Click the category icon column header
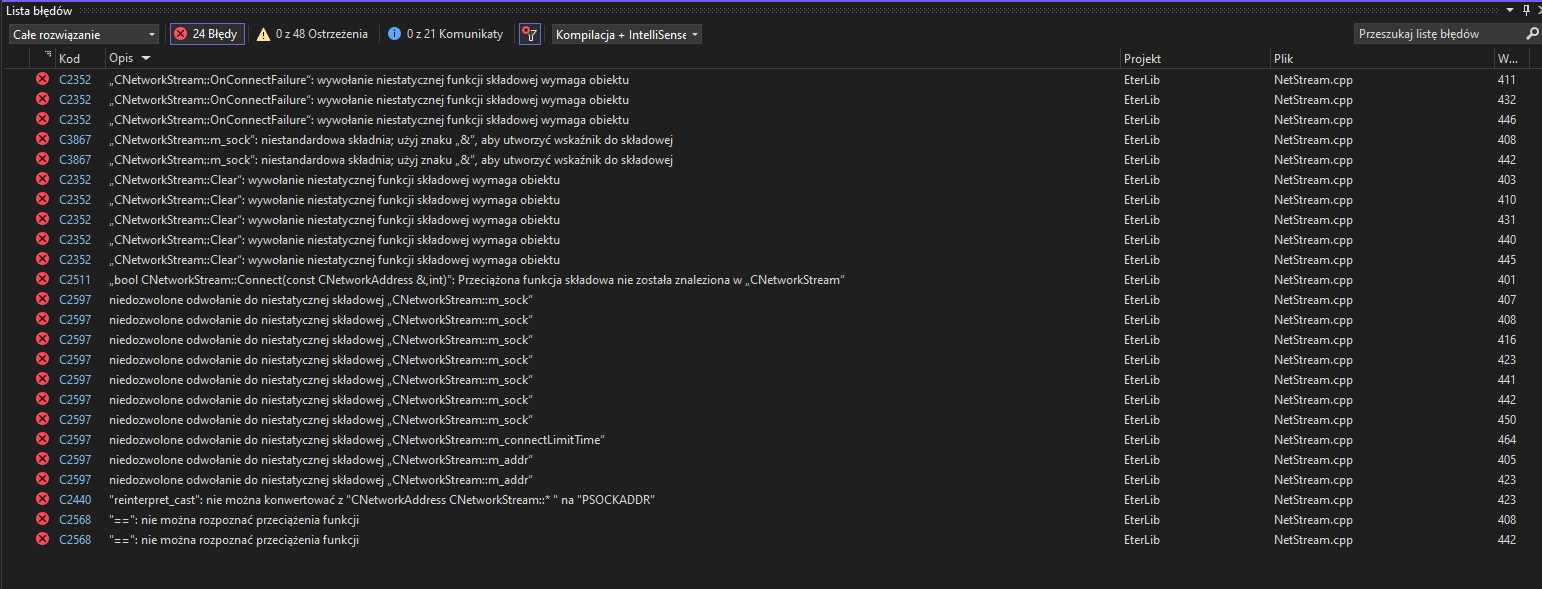Screen dimensions: 1542x589 [47, 58]
